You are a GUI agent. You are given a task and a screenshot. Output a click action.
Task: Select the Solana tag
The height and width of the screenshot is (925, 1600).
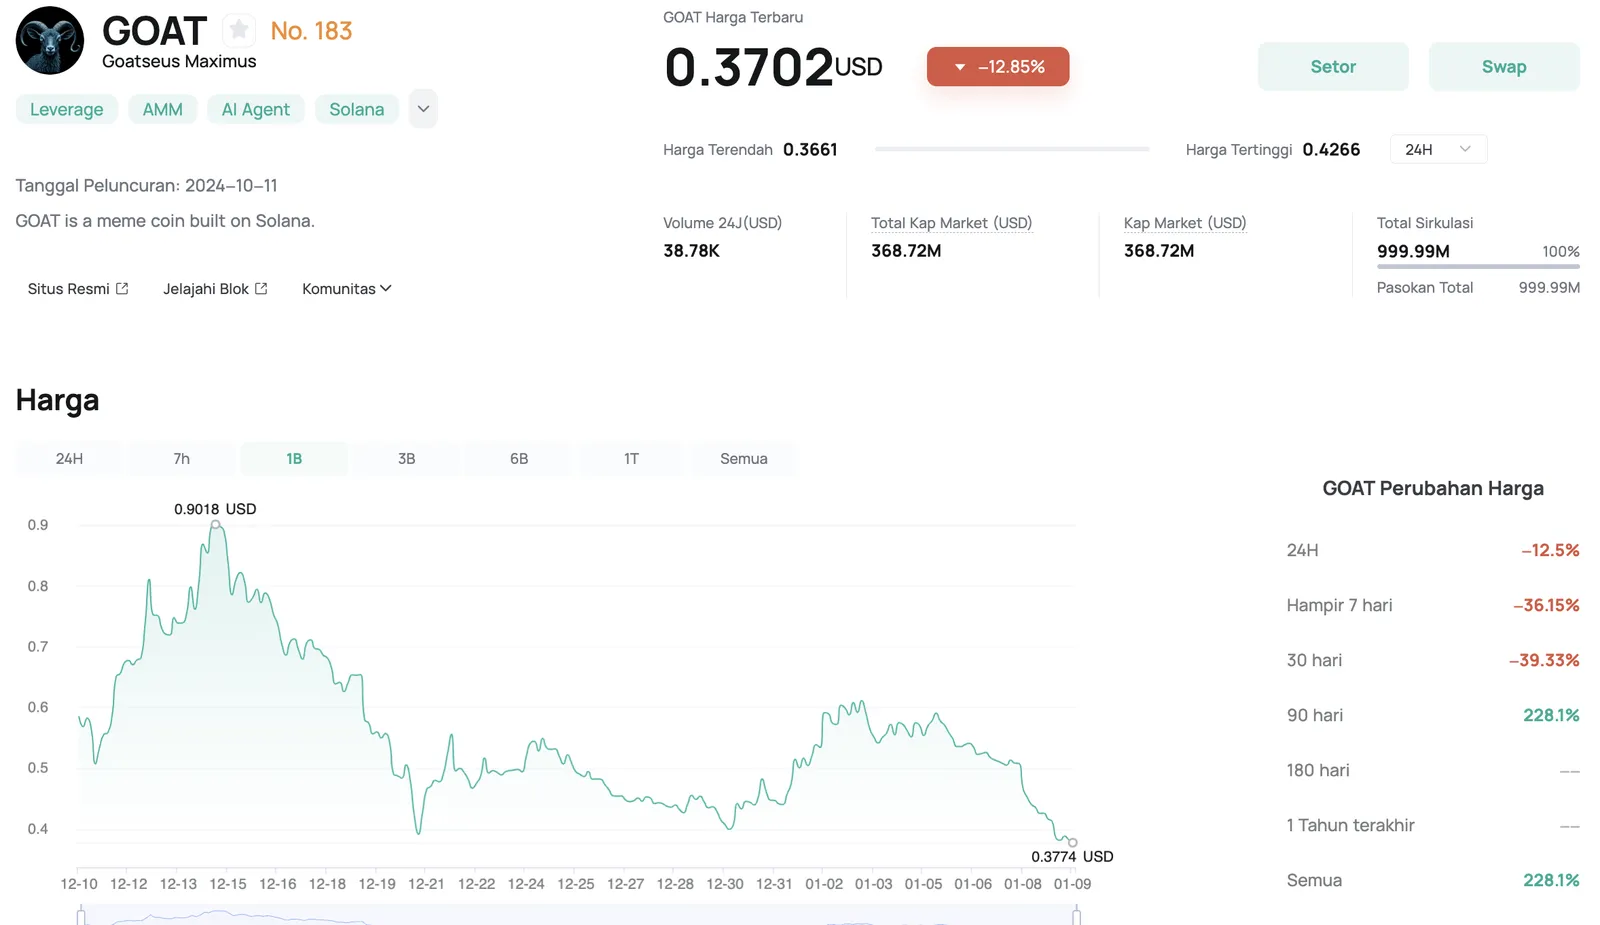click(x=357, y=109)
